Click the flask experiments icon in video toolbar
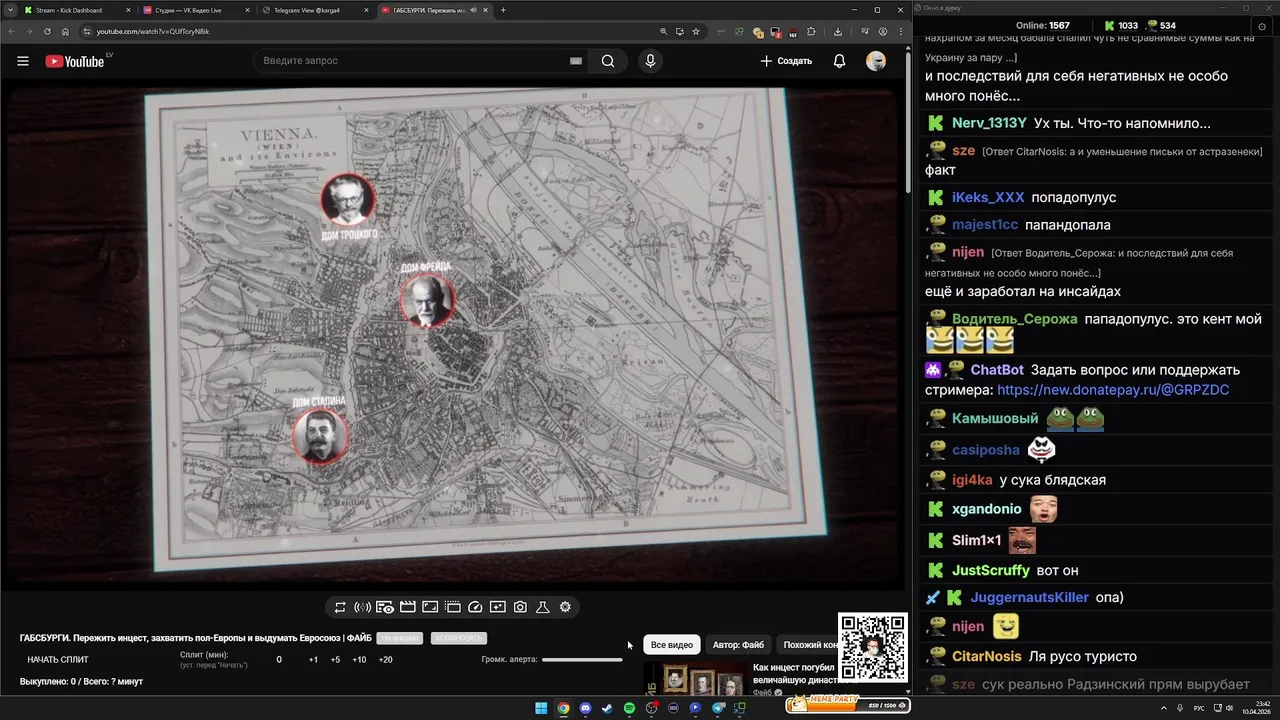This screenshot has width=1280, height=720. pos(543,607)
